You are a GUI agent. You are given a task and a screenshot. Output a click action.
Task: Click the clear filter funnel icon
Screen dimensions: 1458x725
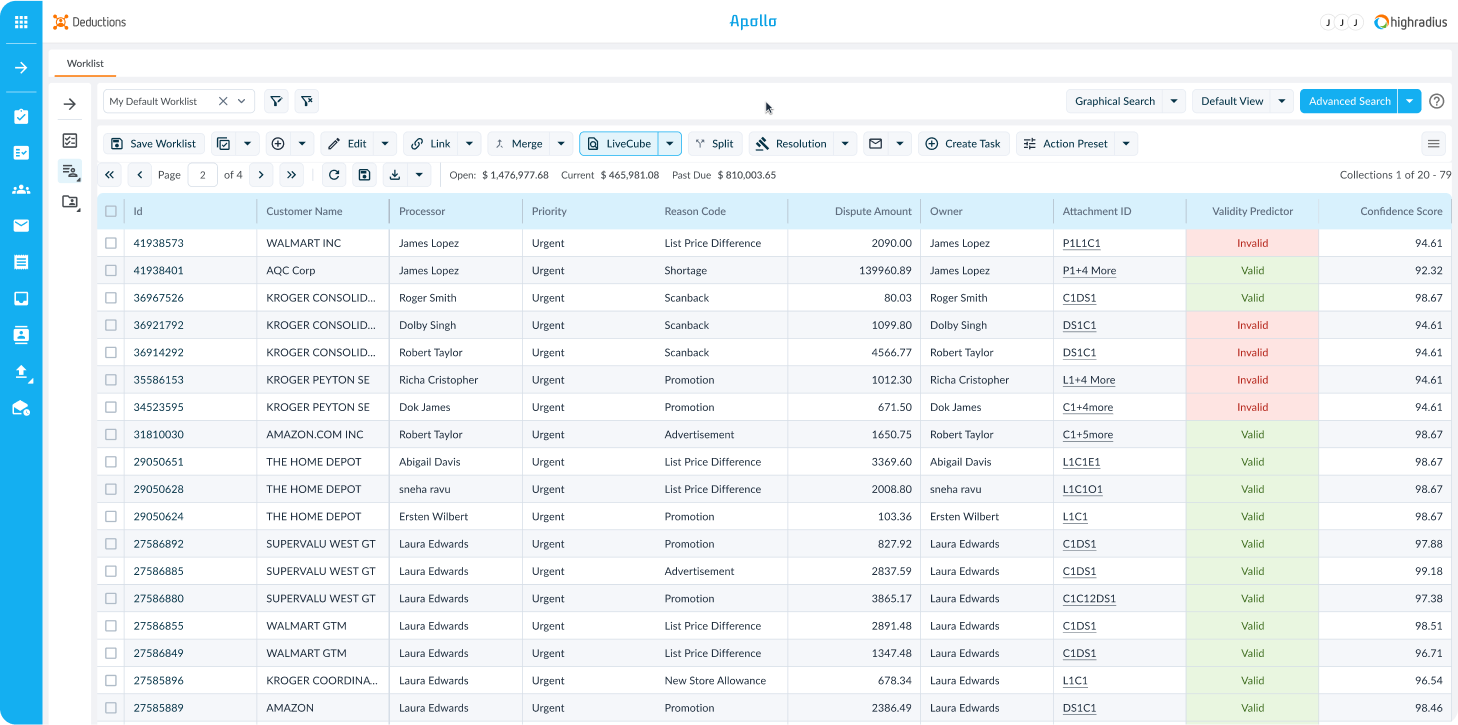pos(307,101)
